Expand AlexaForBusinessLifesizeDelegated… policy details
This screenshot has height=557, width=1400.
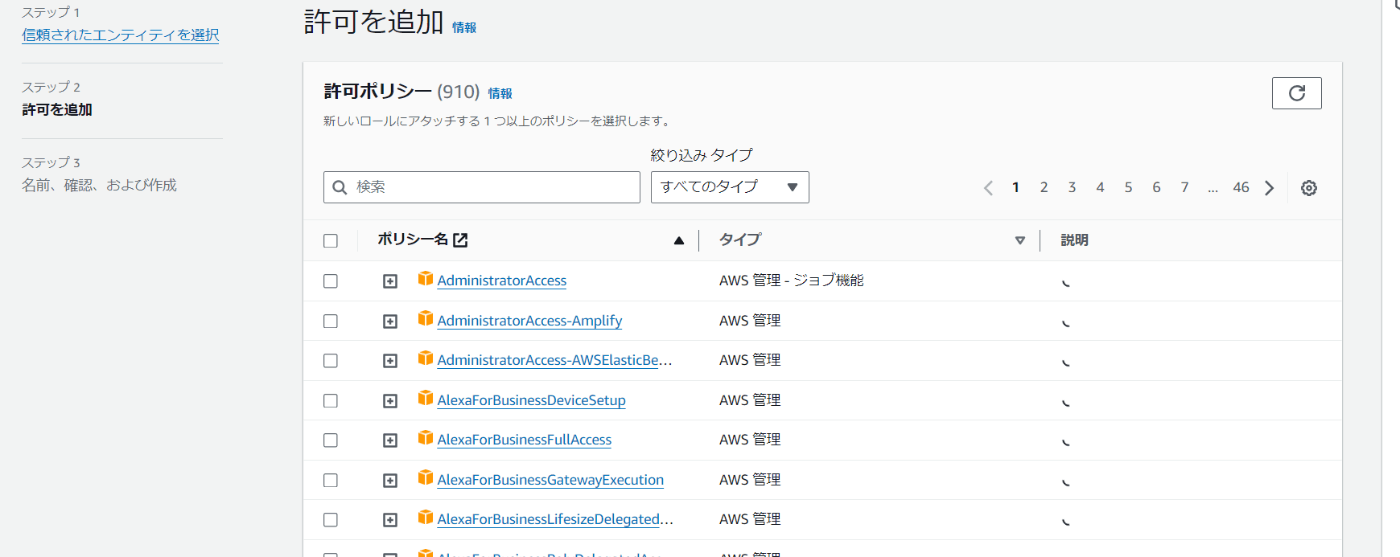coord(391,520)
